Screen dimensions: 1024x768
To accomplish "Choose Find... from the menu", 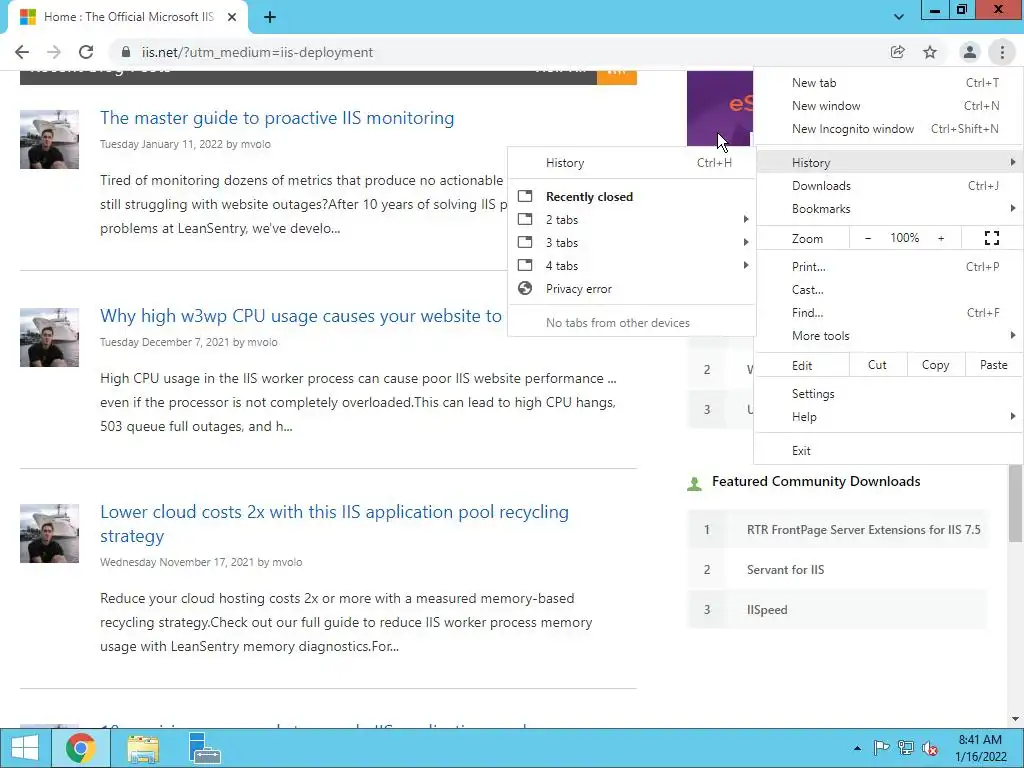I will 888,312.
